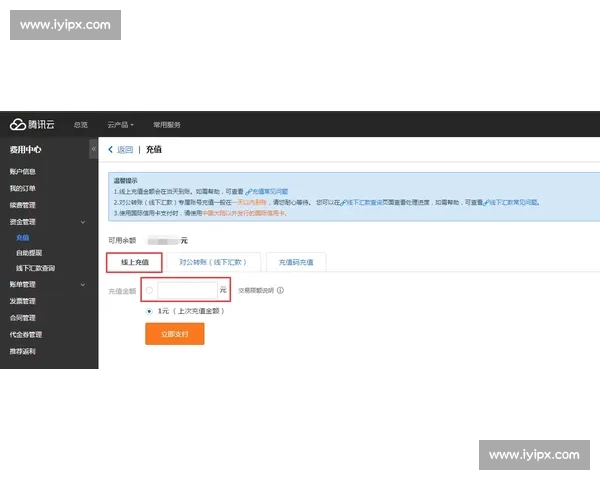Click the 交易限额说明 text
Viewport: 600px width, 480px height.
coord(256,291)
